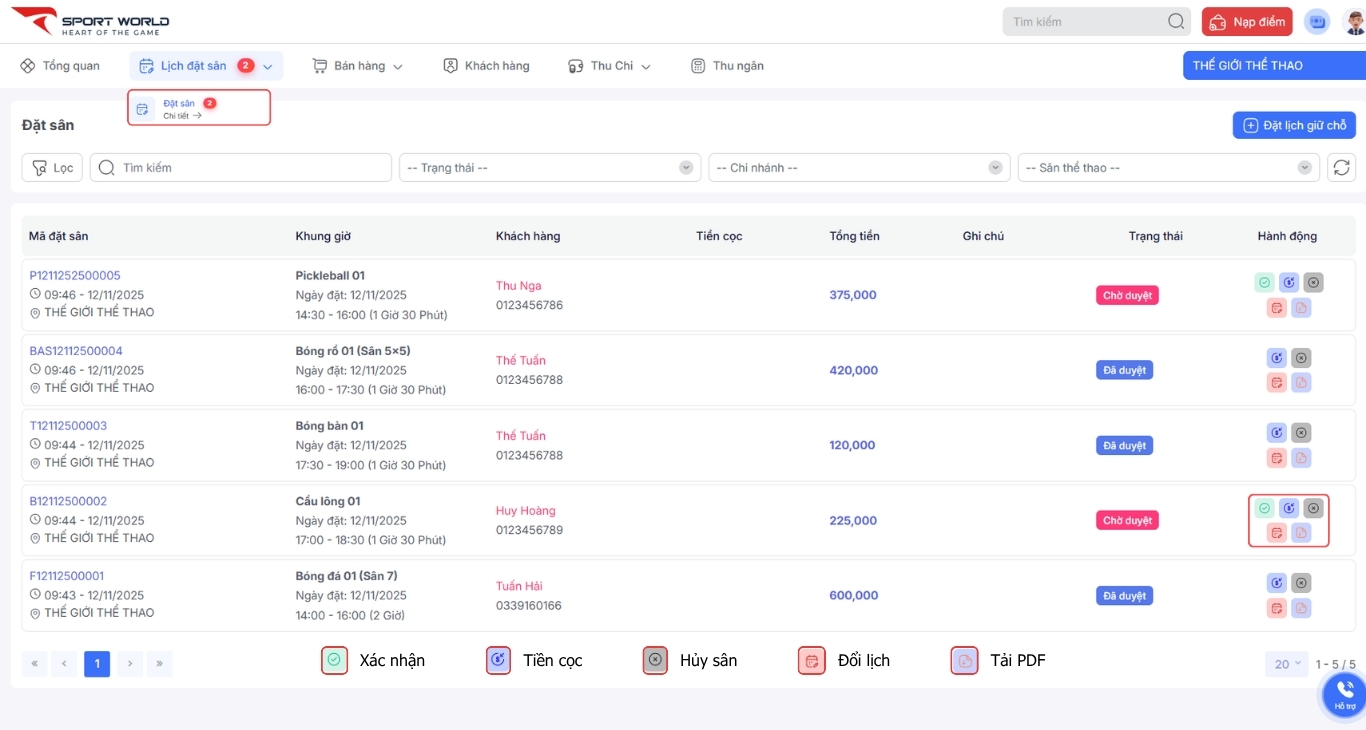Click the search magnifier in top bar

1176,22
